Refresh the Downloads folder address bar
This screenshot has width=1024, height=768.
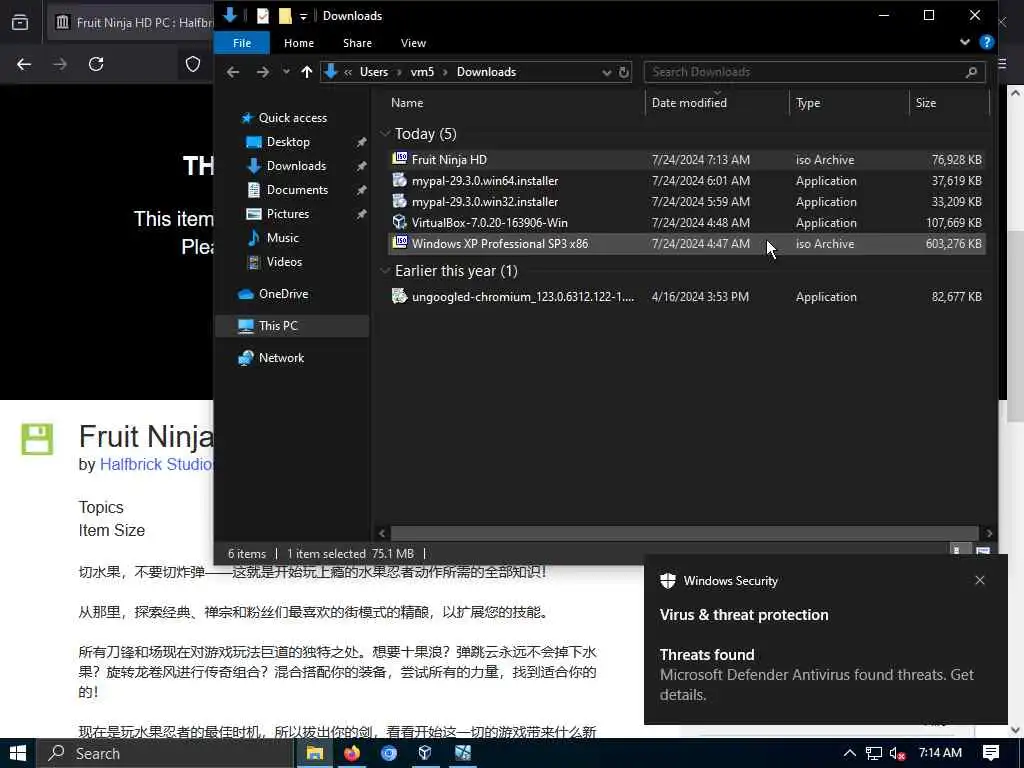pyautogui.click(x=624, y=72)
